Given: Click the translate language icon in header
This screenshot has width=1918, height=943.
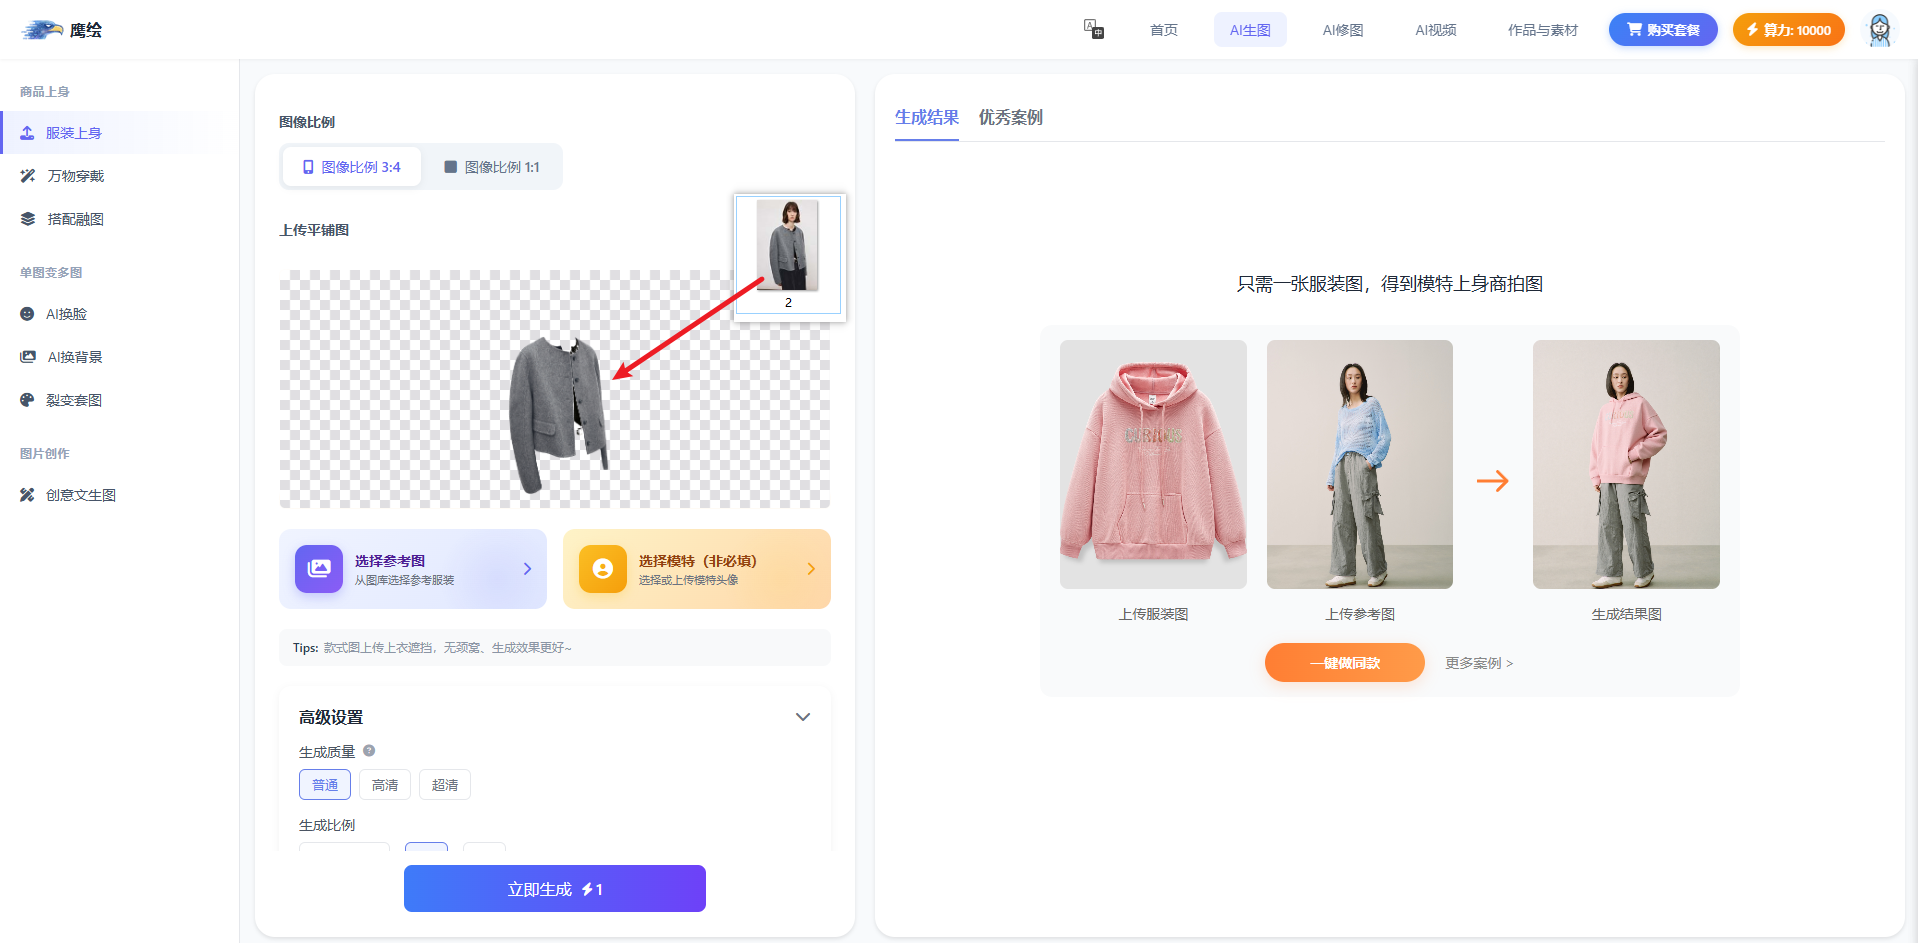Looking at the screenshot, I should pos(1093,29).
